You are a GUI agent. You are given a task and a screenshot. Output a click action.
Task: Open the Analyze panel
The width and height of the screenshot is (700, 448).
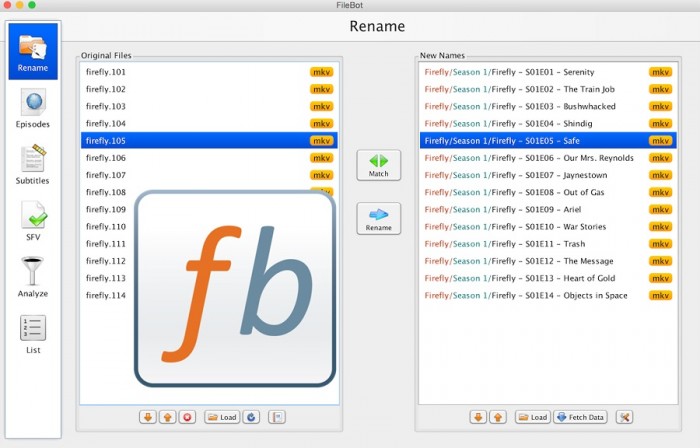[x=33, y=278]
